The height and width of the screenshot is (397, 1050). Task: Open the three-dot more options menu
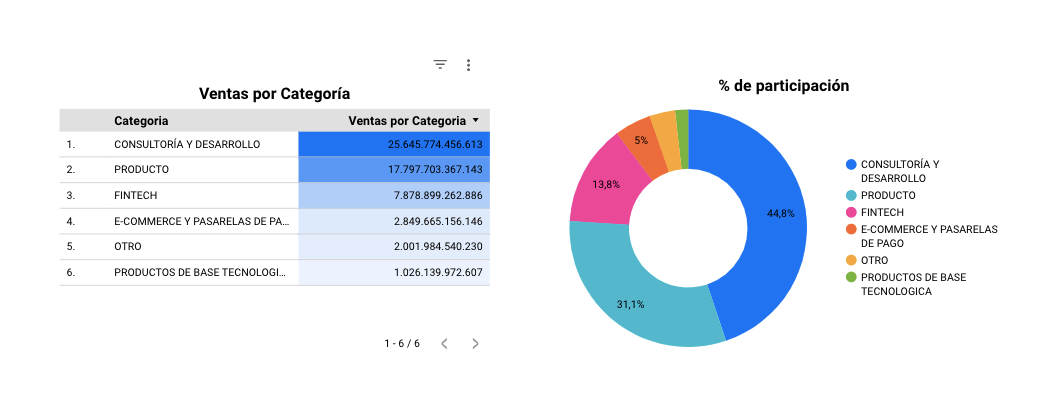tap(468, 65)
